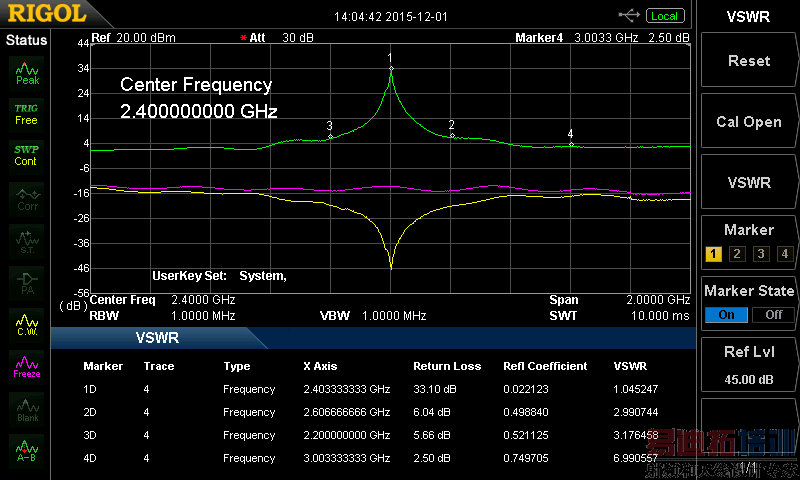Click the Local mode indicator

coord(665,16)
